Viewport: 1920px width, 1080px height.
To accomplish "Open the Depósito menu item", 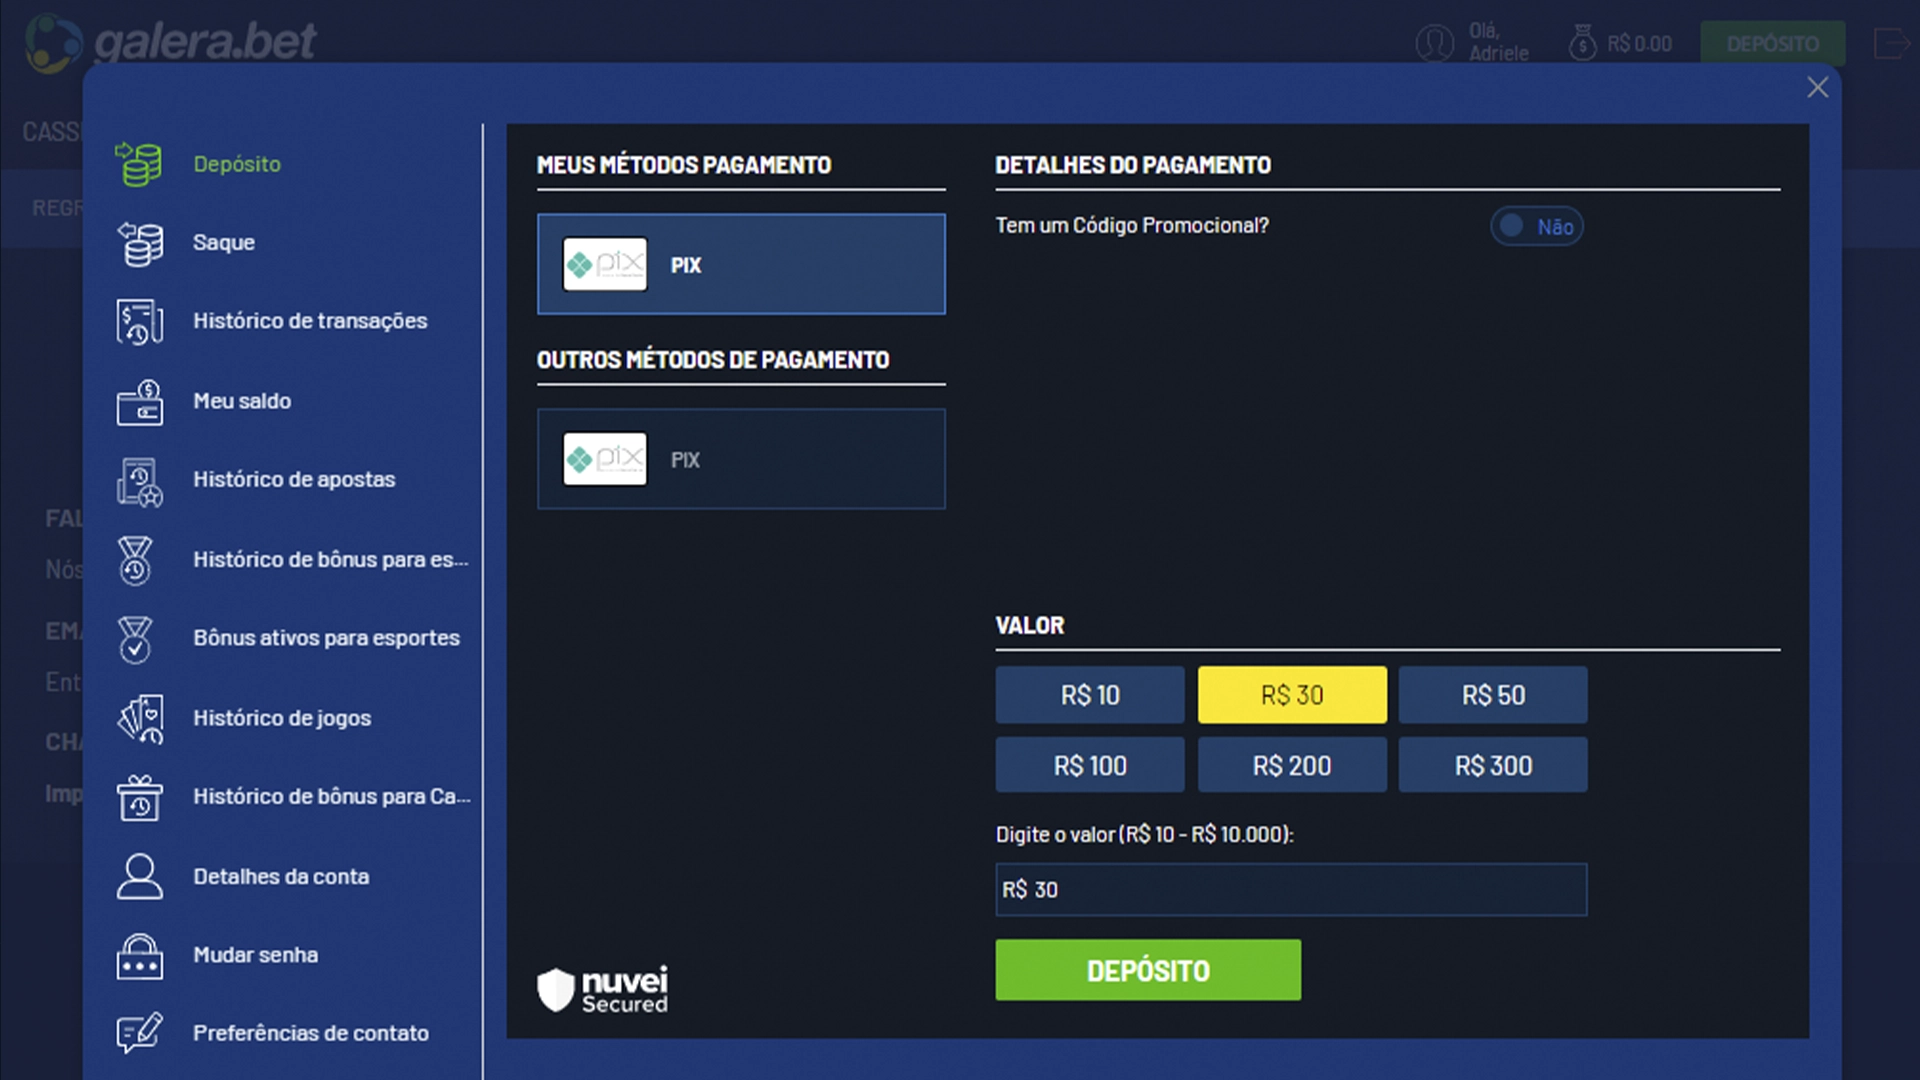I will (x=237, y=164).
